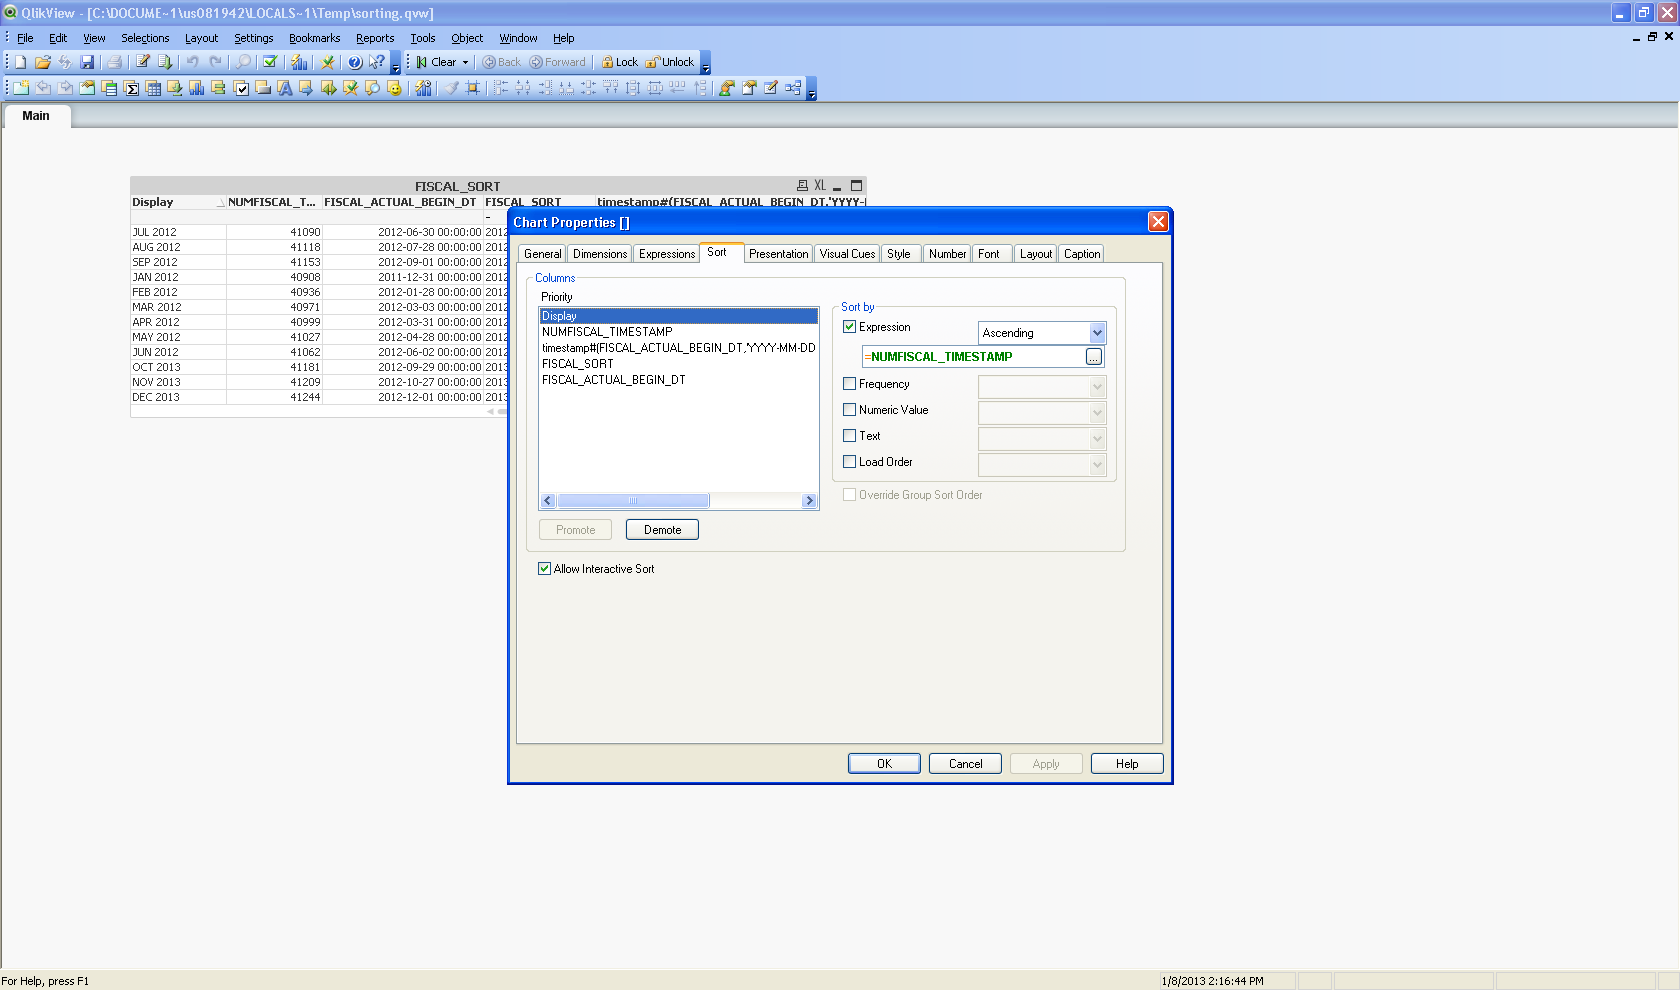Click the Unlock selections toolbar button
The width and height of the screenshot is (1680, 990).
coord(670,62)
